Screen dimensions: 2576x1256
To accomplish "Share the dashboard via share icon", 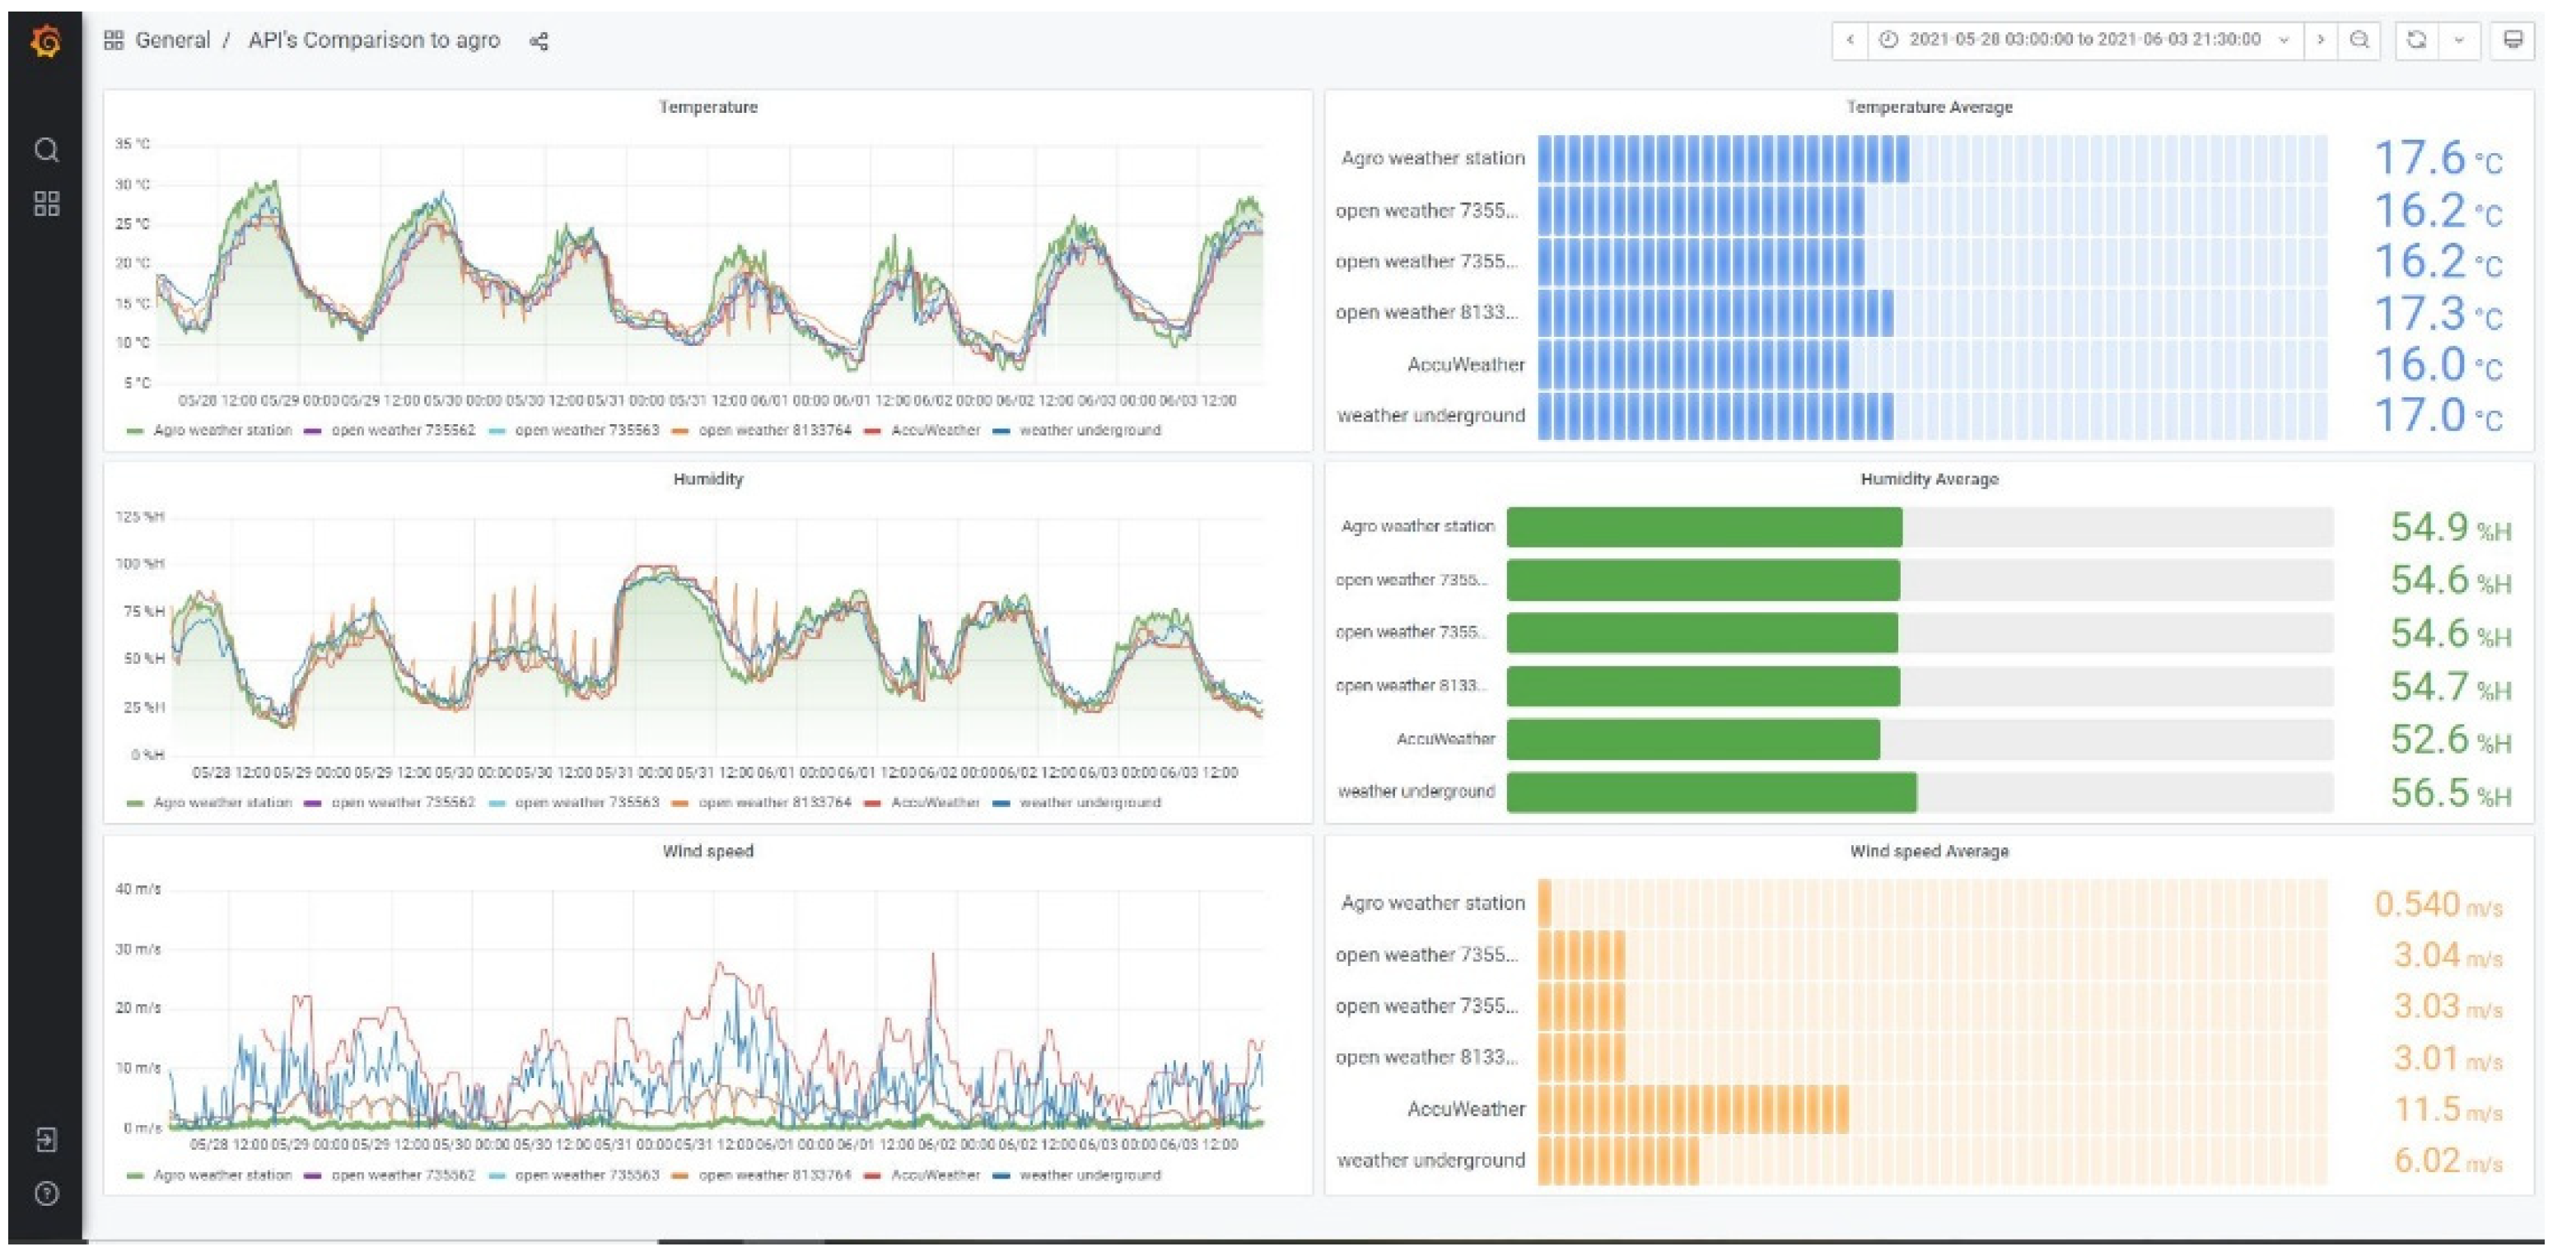I will 539,41.
